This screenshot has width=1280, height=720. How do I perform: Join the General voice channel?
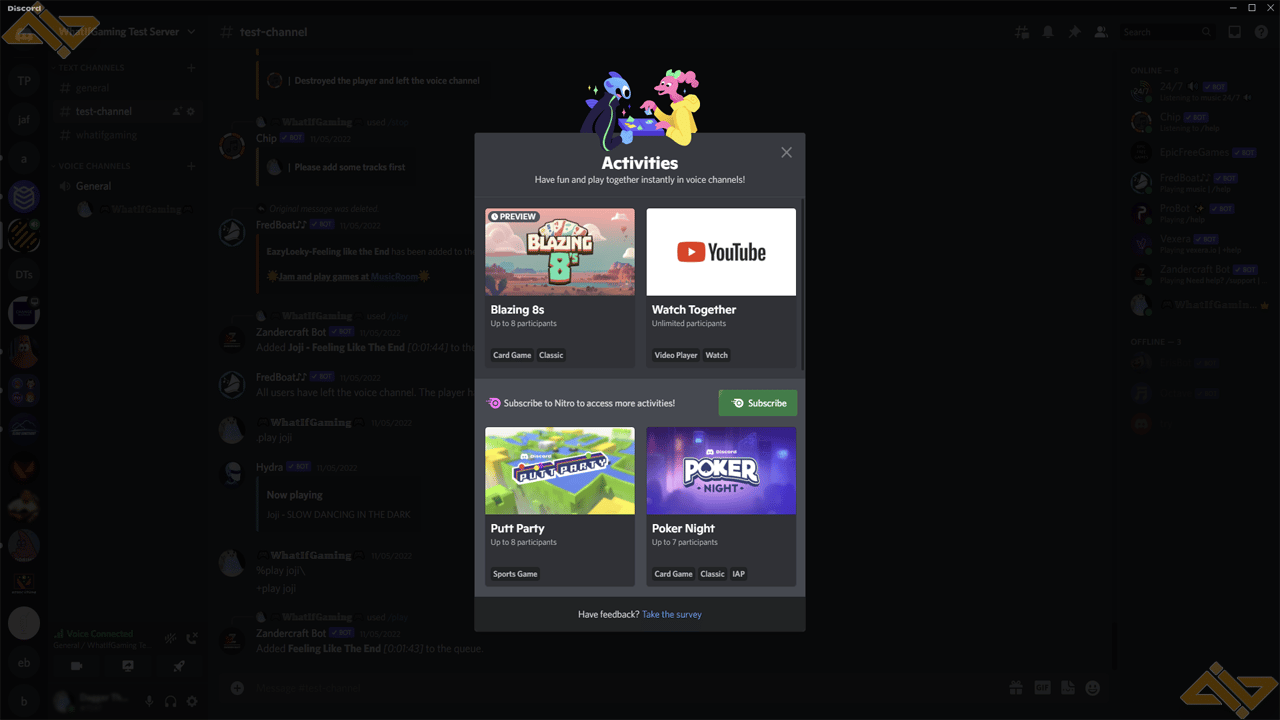pyautogui.click(x=127, y=186)
